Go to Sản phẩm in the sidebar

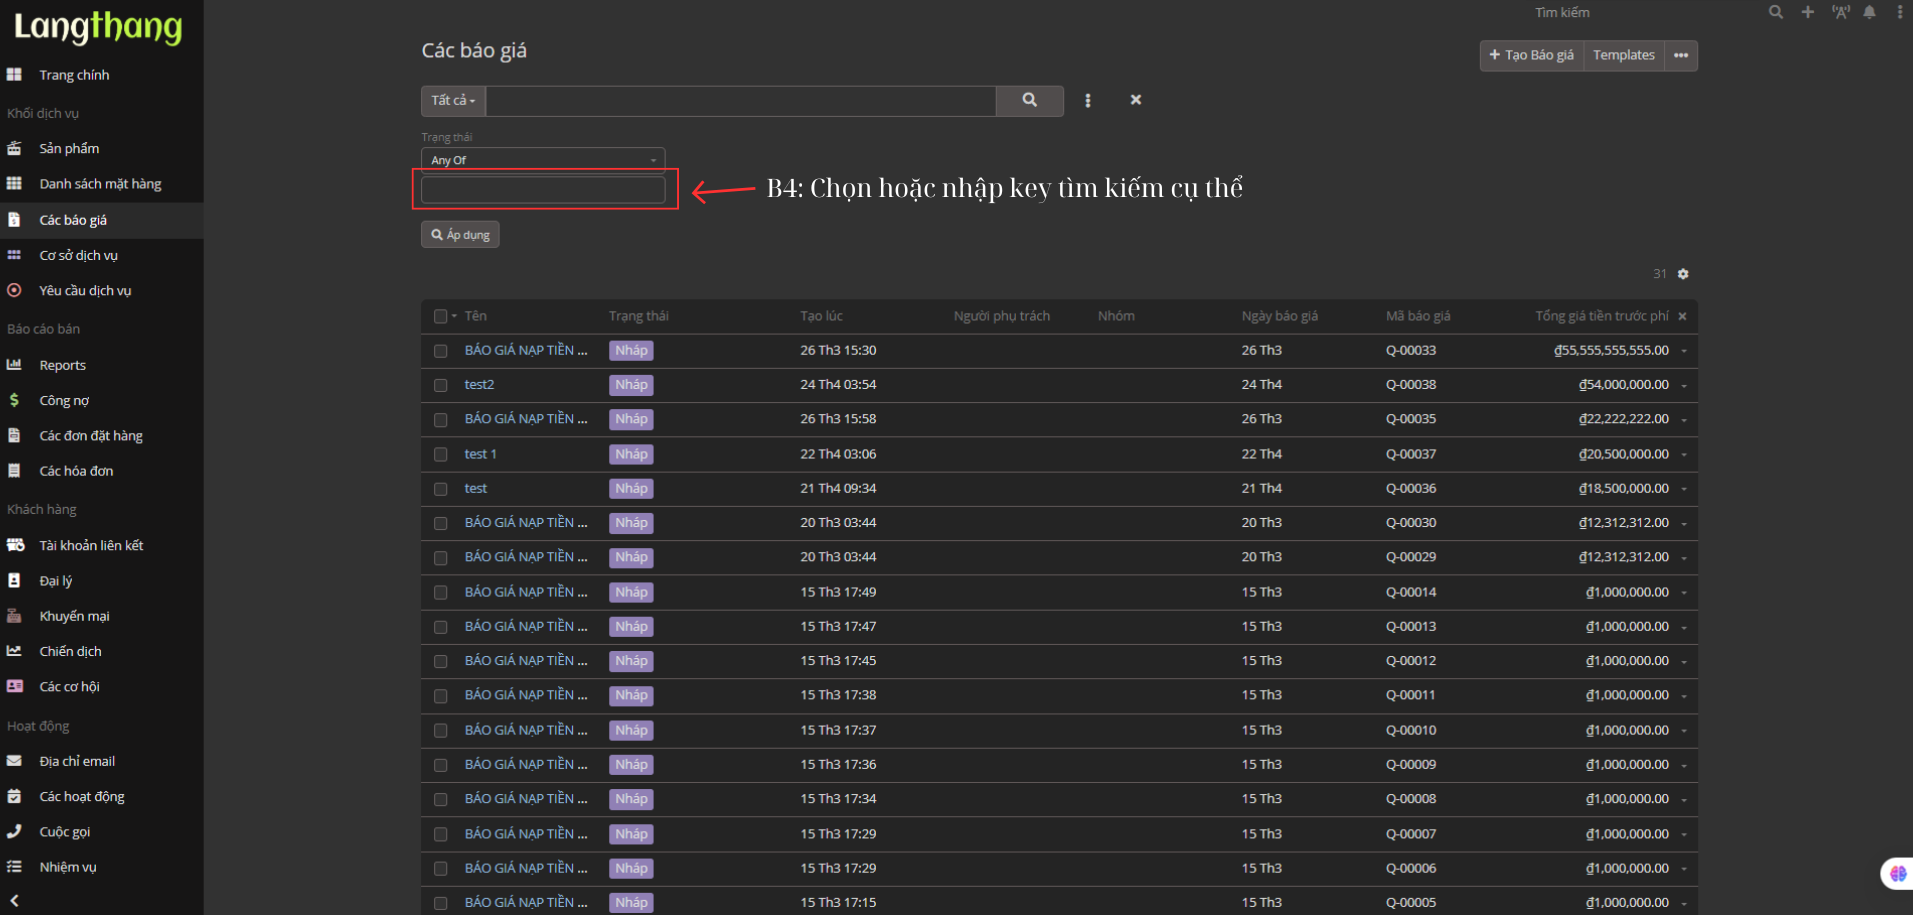[x=69, y=148]
